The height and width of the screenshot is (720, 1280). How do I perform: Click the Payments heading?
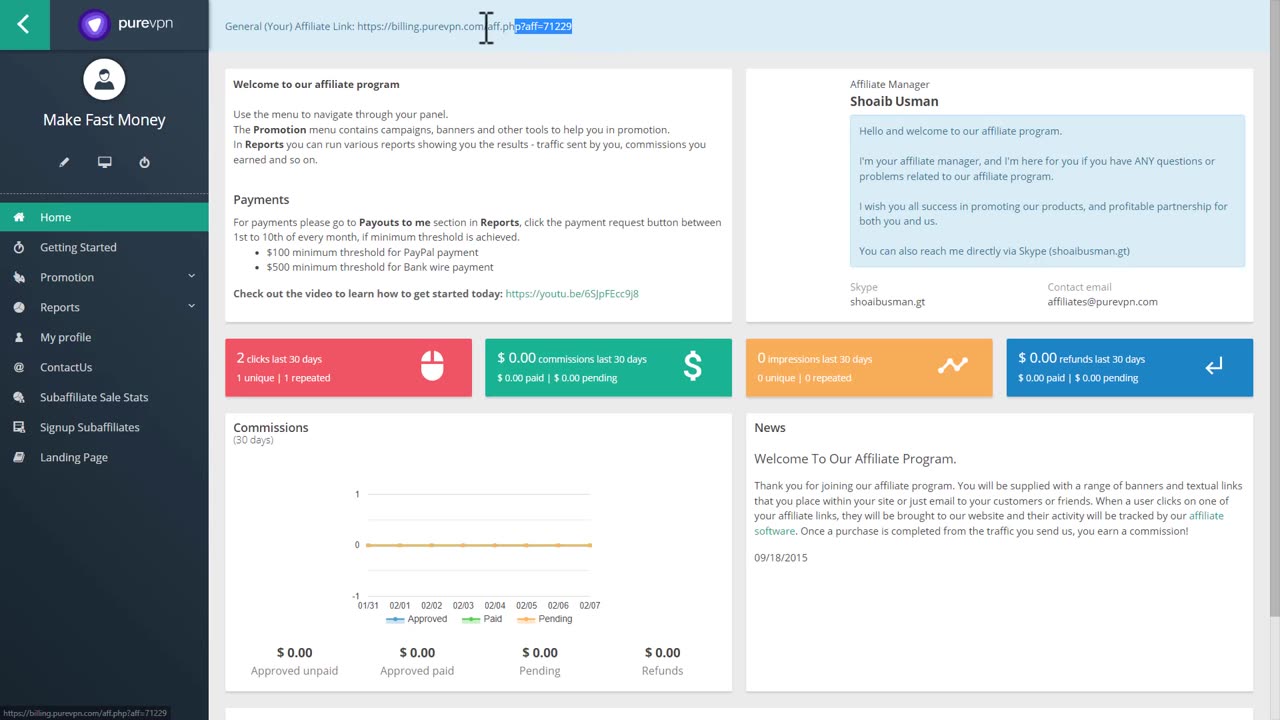pos(261,200)
